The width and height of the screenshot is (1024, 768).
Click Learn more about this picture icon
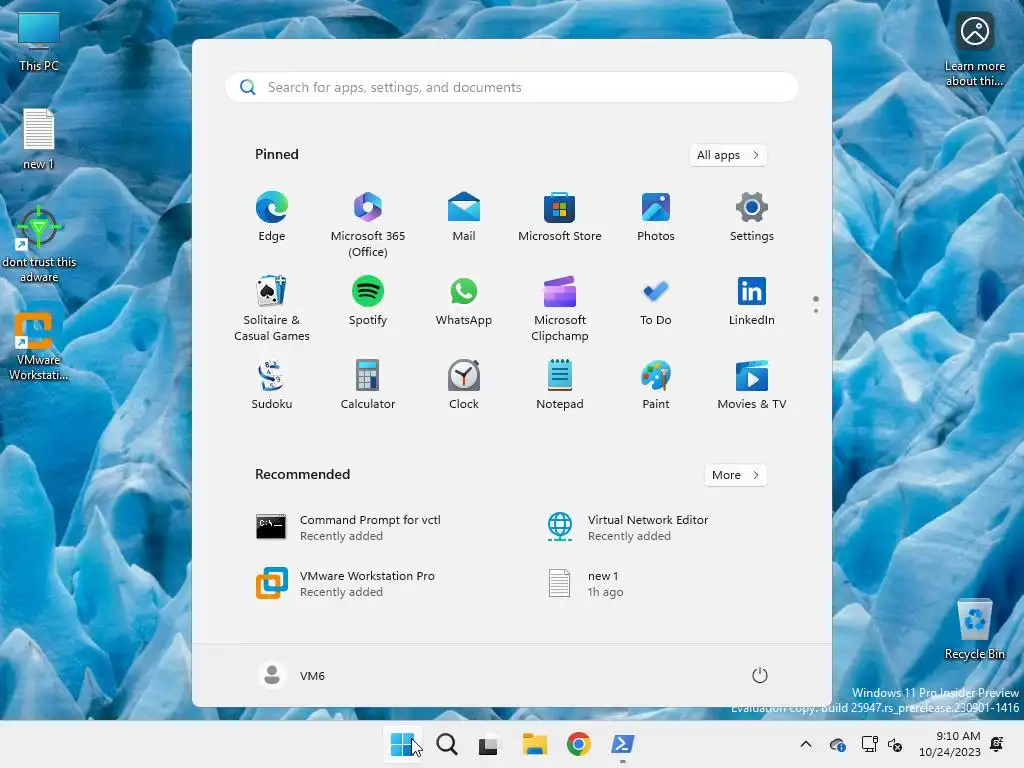(974, 49)
